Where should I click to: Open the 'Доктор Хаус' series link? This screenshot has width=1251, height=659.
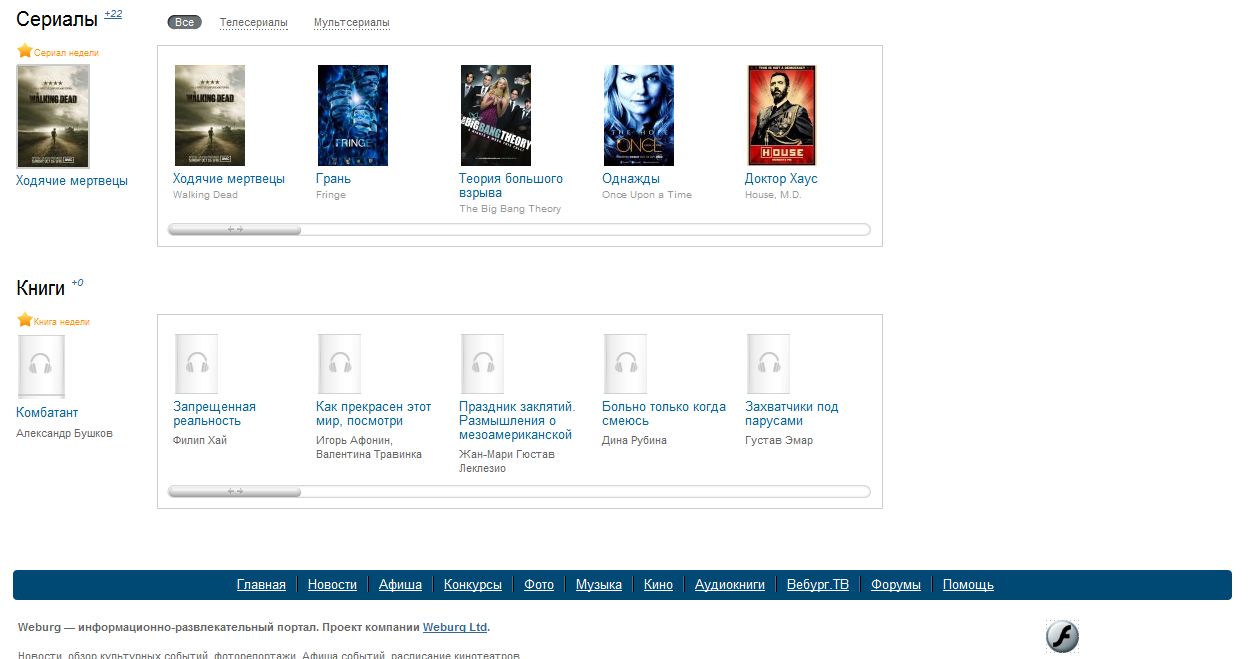(781, 179)
